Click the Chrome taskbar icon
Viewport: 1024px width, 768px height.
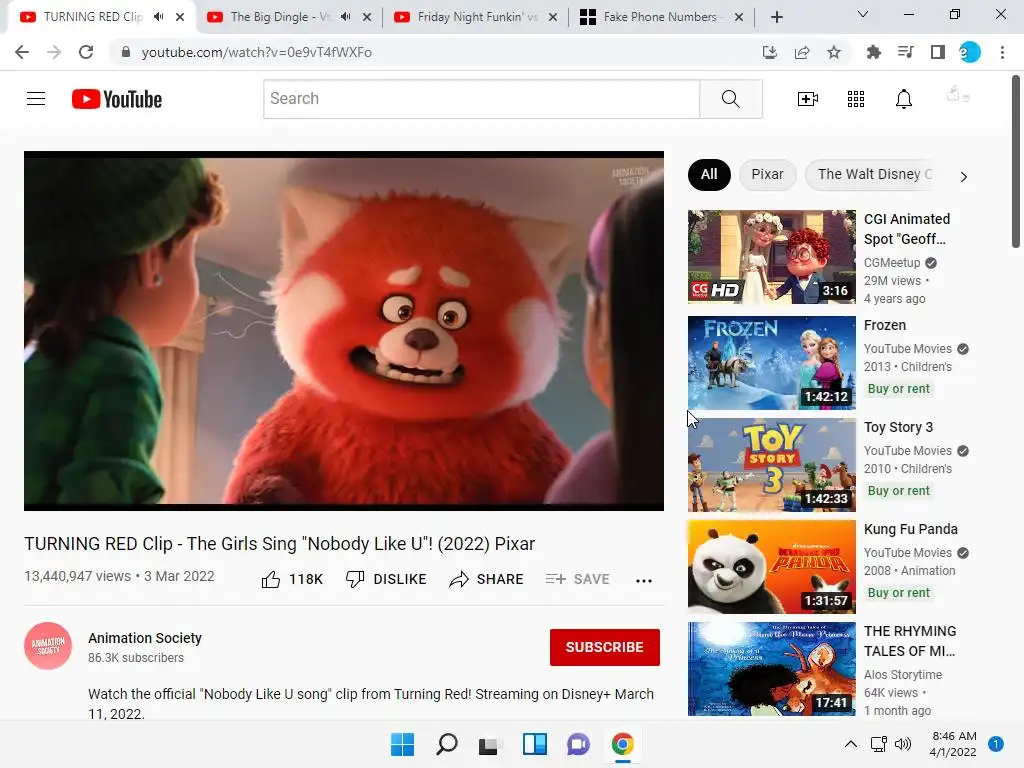[x=622, y=744]
